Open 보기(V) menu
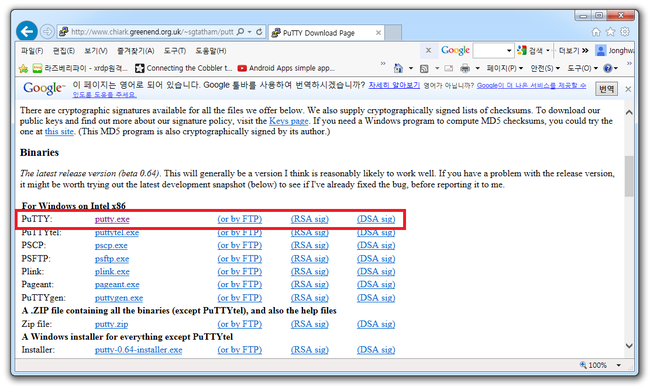Screen dimensions: 650x387 point(96,51)
